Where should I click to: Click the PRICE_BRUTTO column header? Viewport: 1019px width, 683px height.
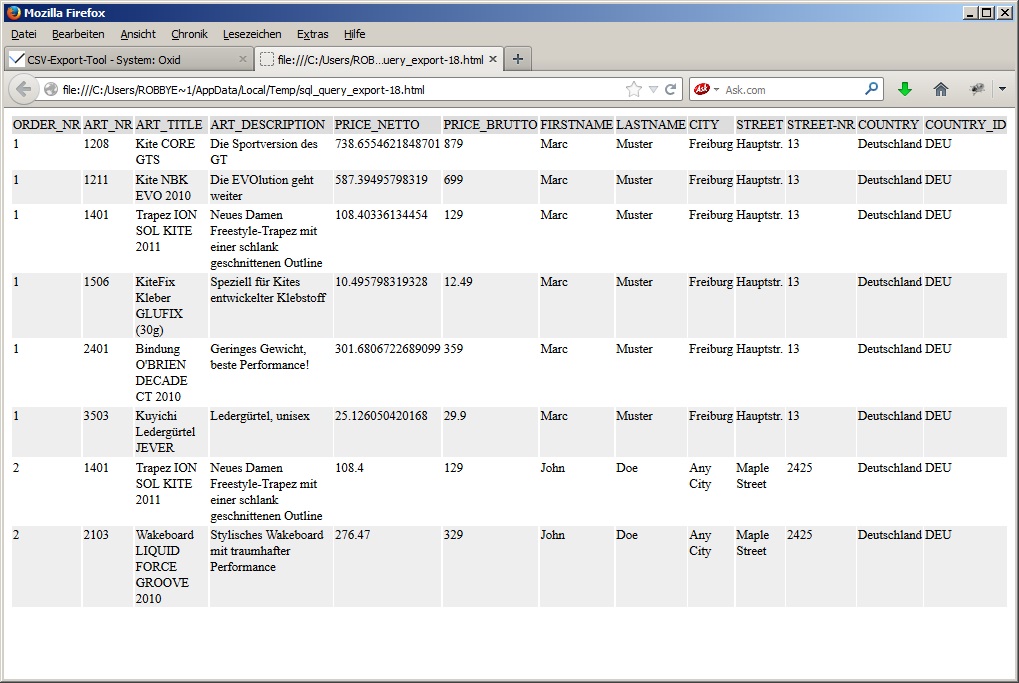point(490,125)
